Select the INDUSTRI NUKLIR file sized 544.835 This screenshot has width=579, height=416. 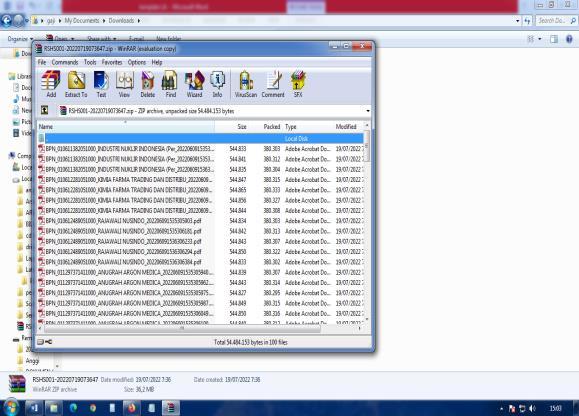pyautogui.click(x=201, y=169)
